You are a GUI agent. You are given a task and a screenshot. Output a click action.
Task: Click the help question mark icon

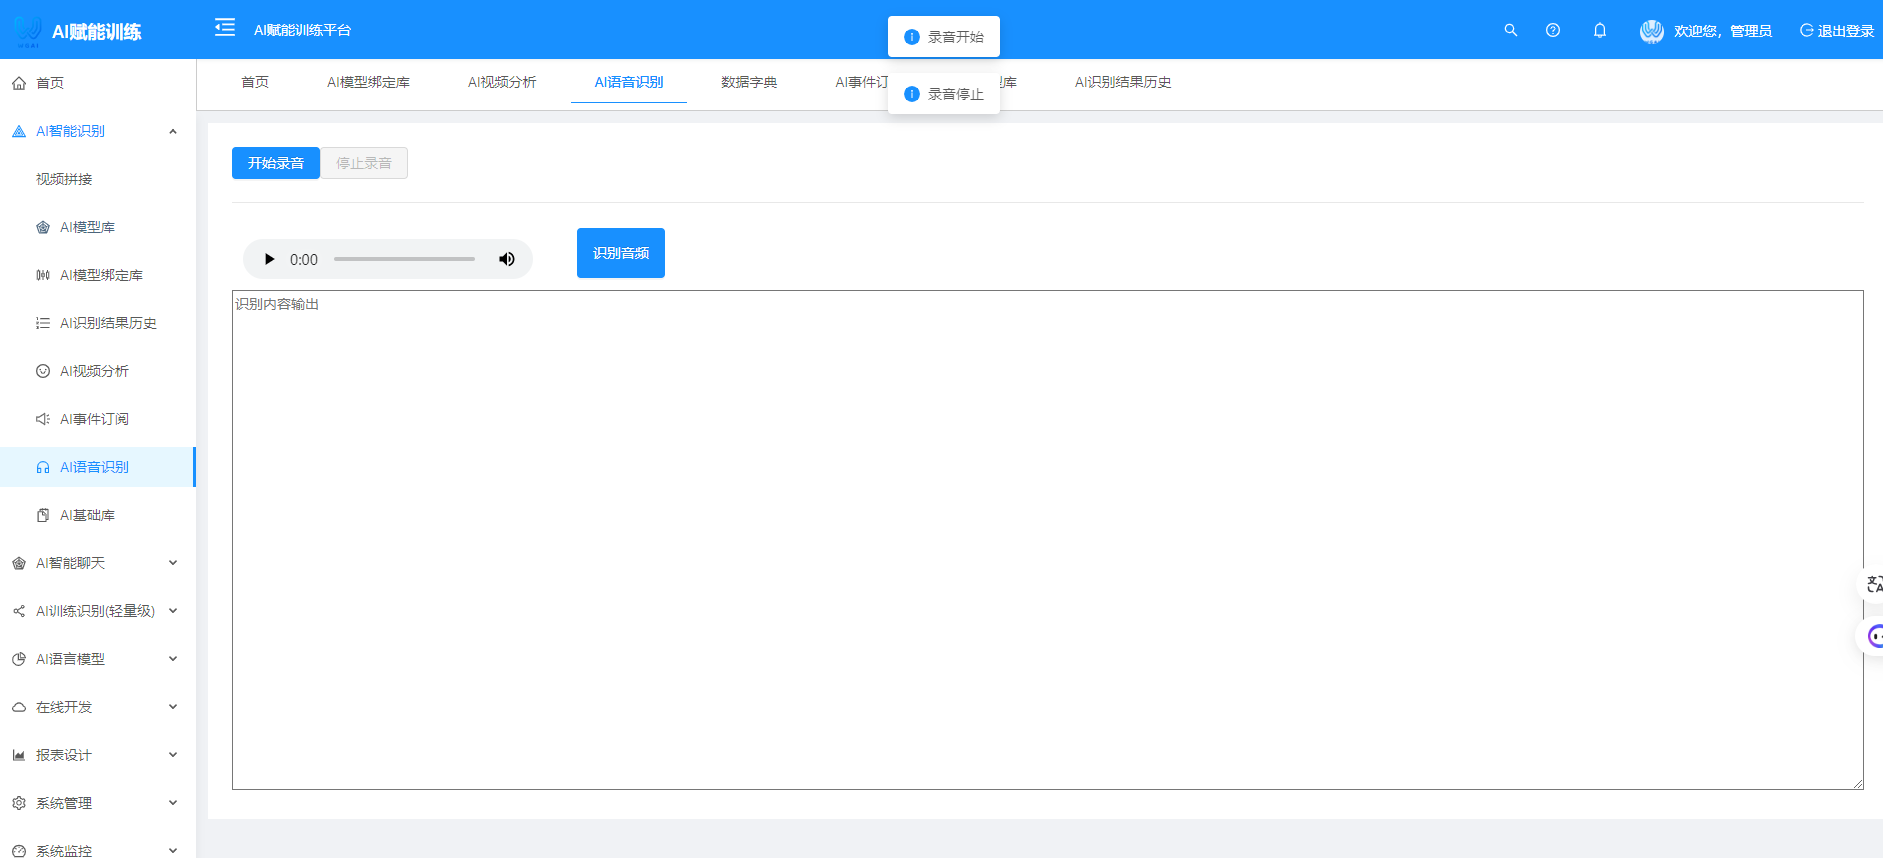(1552, 30)
